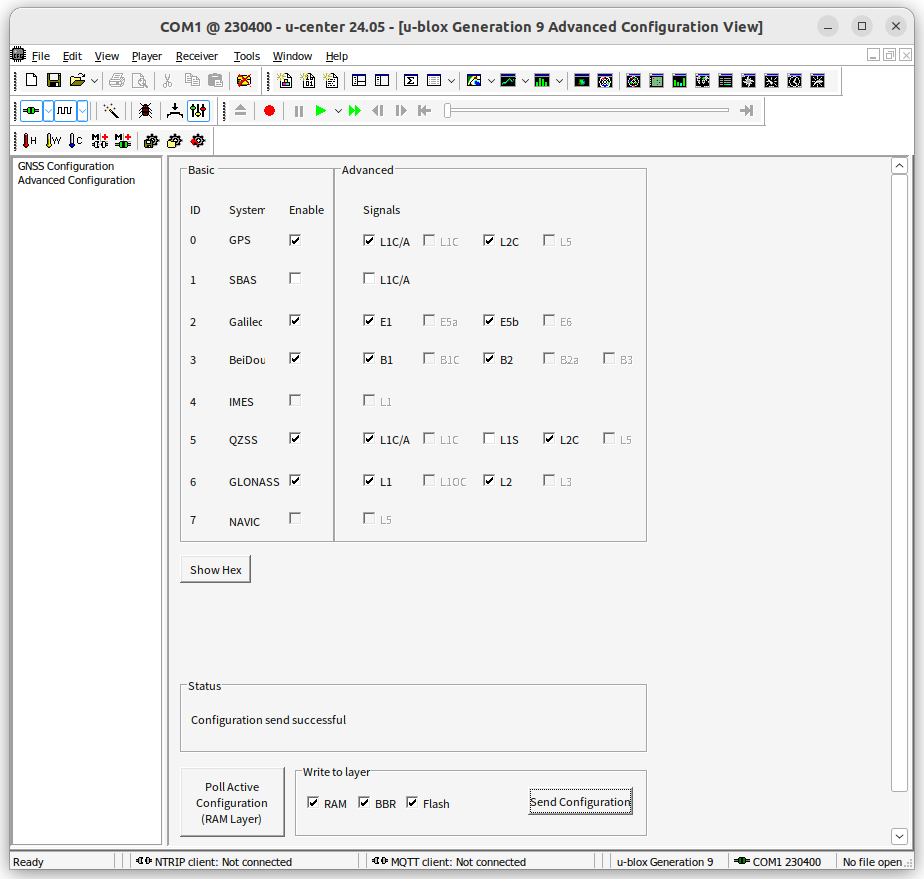Expand the play button dropdown arrow

point(338,110)
